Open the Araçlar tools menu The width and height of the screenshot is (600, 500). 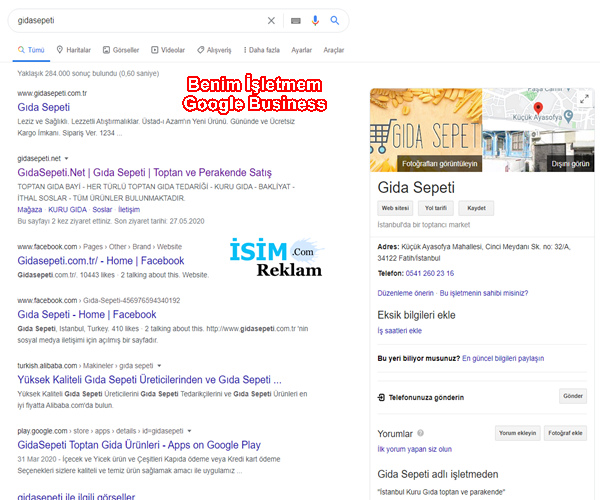pyautogui.click(x=334, y=50)
